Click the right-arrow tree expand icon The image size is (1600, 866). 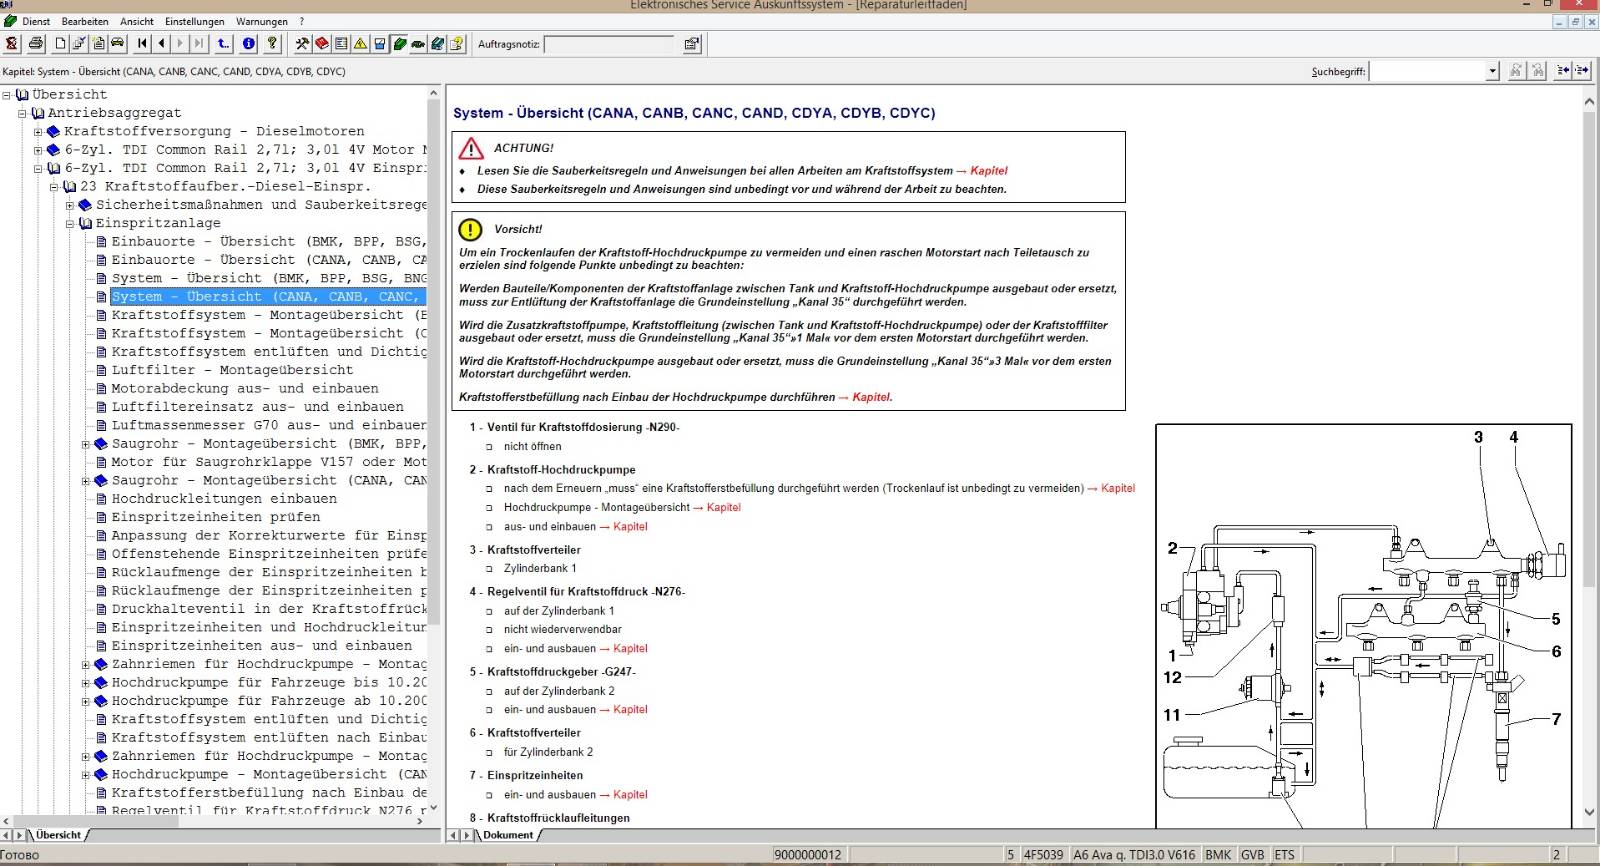coord(1582,71)
